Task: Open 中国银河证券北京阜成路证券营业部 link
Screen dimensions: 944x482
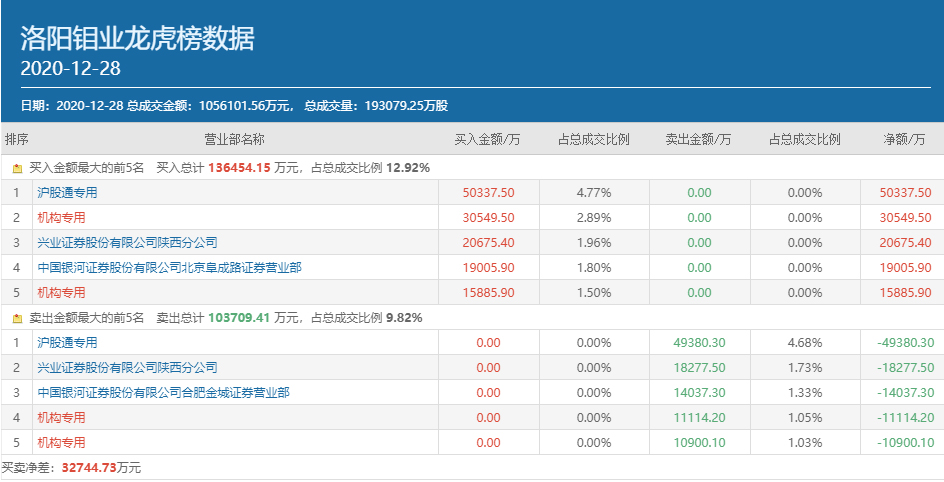Action: (x=169, y=268)
